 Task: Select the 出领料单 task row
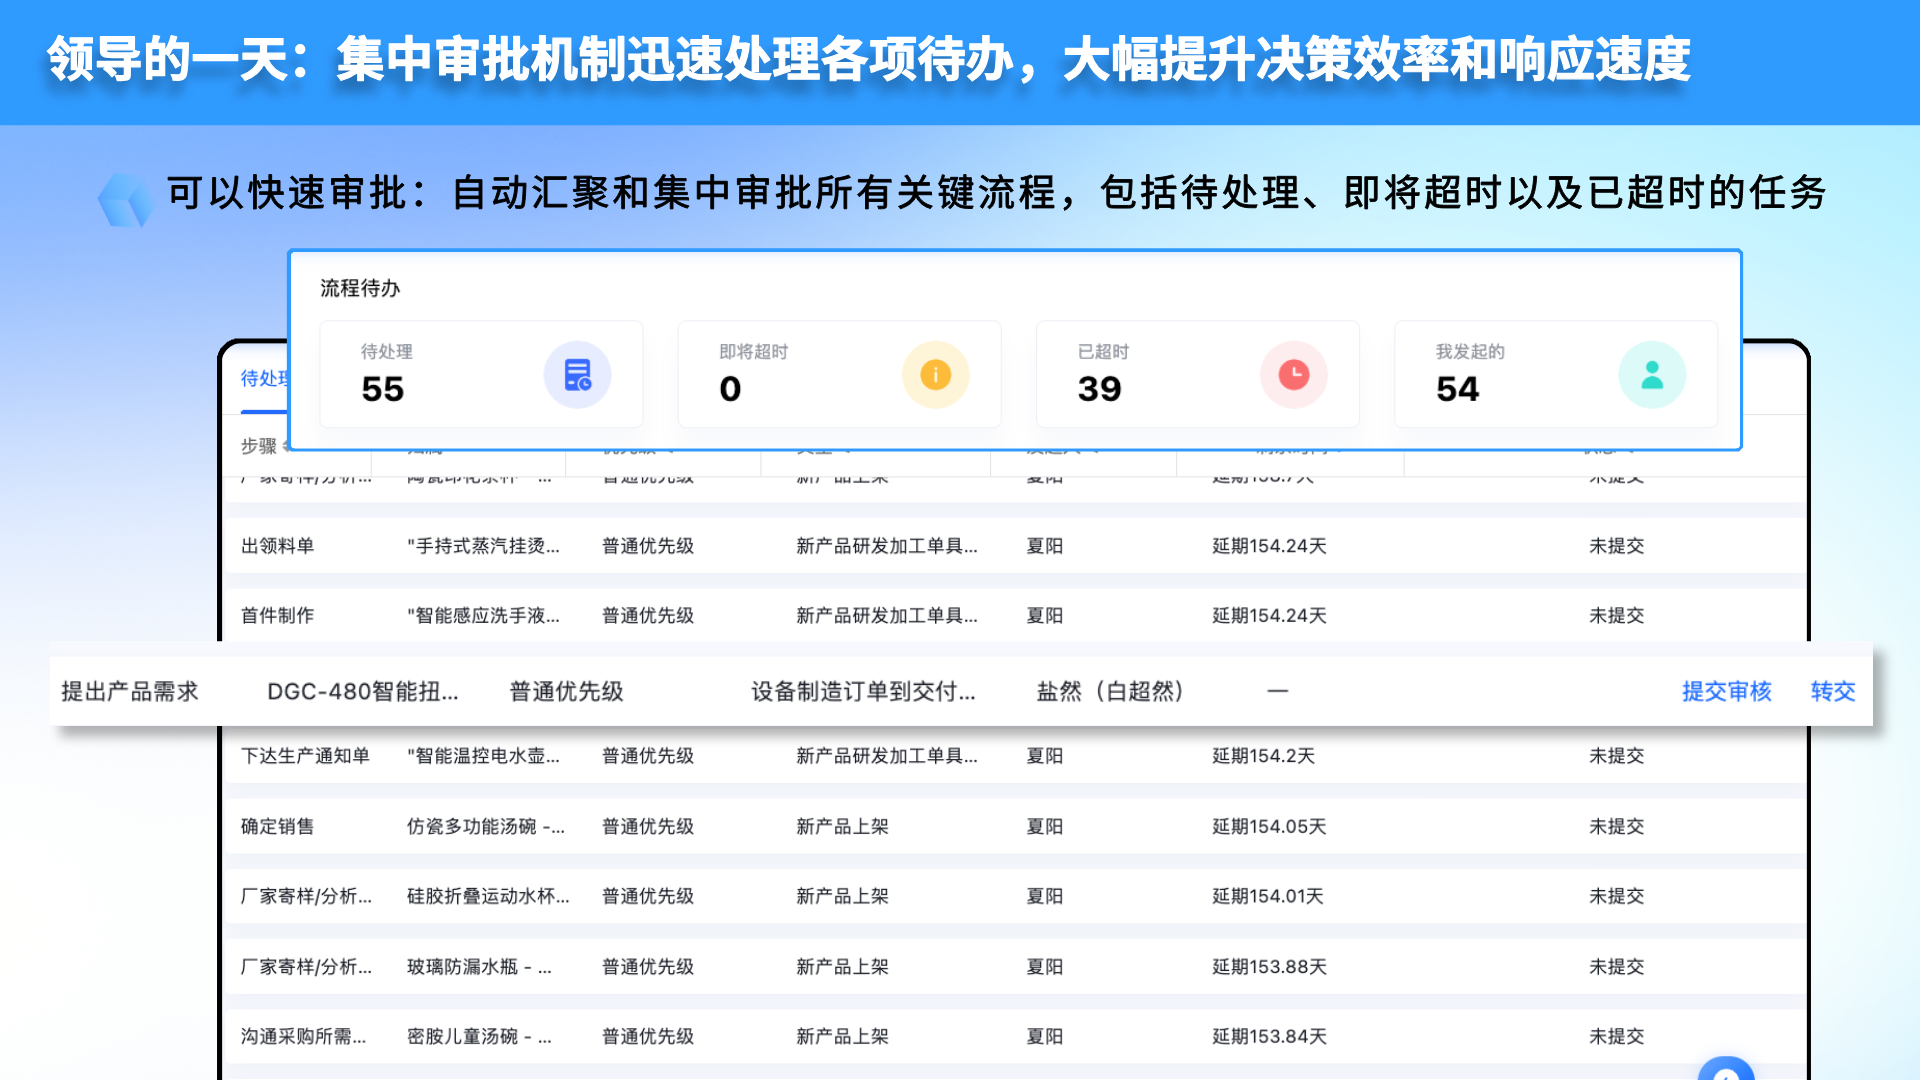[1015, 546]
